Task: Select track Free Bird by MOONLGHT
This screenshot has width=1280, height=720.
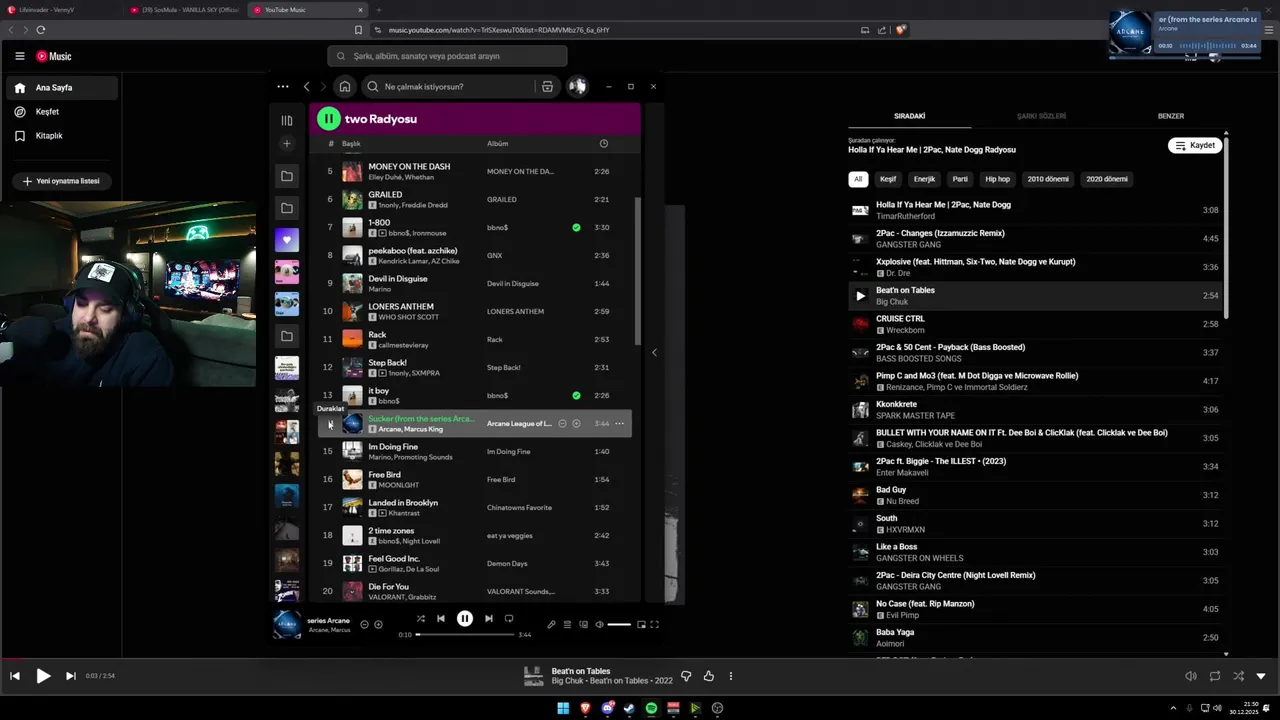Action: (x=475, y=479)
